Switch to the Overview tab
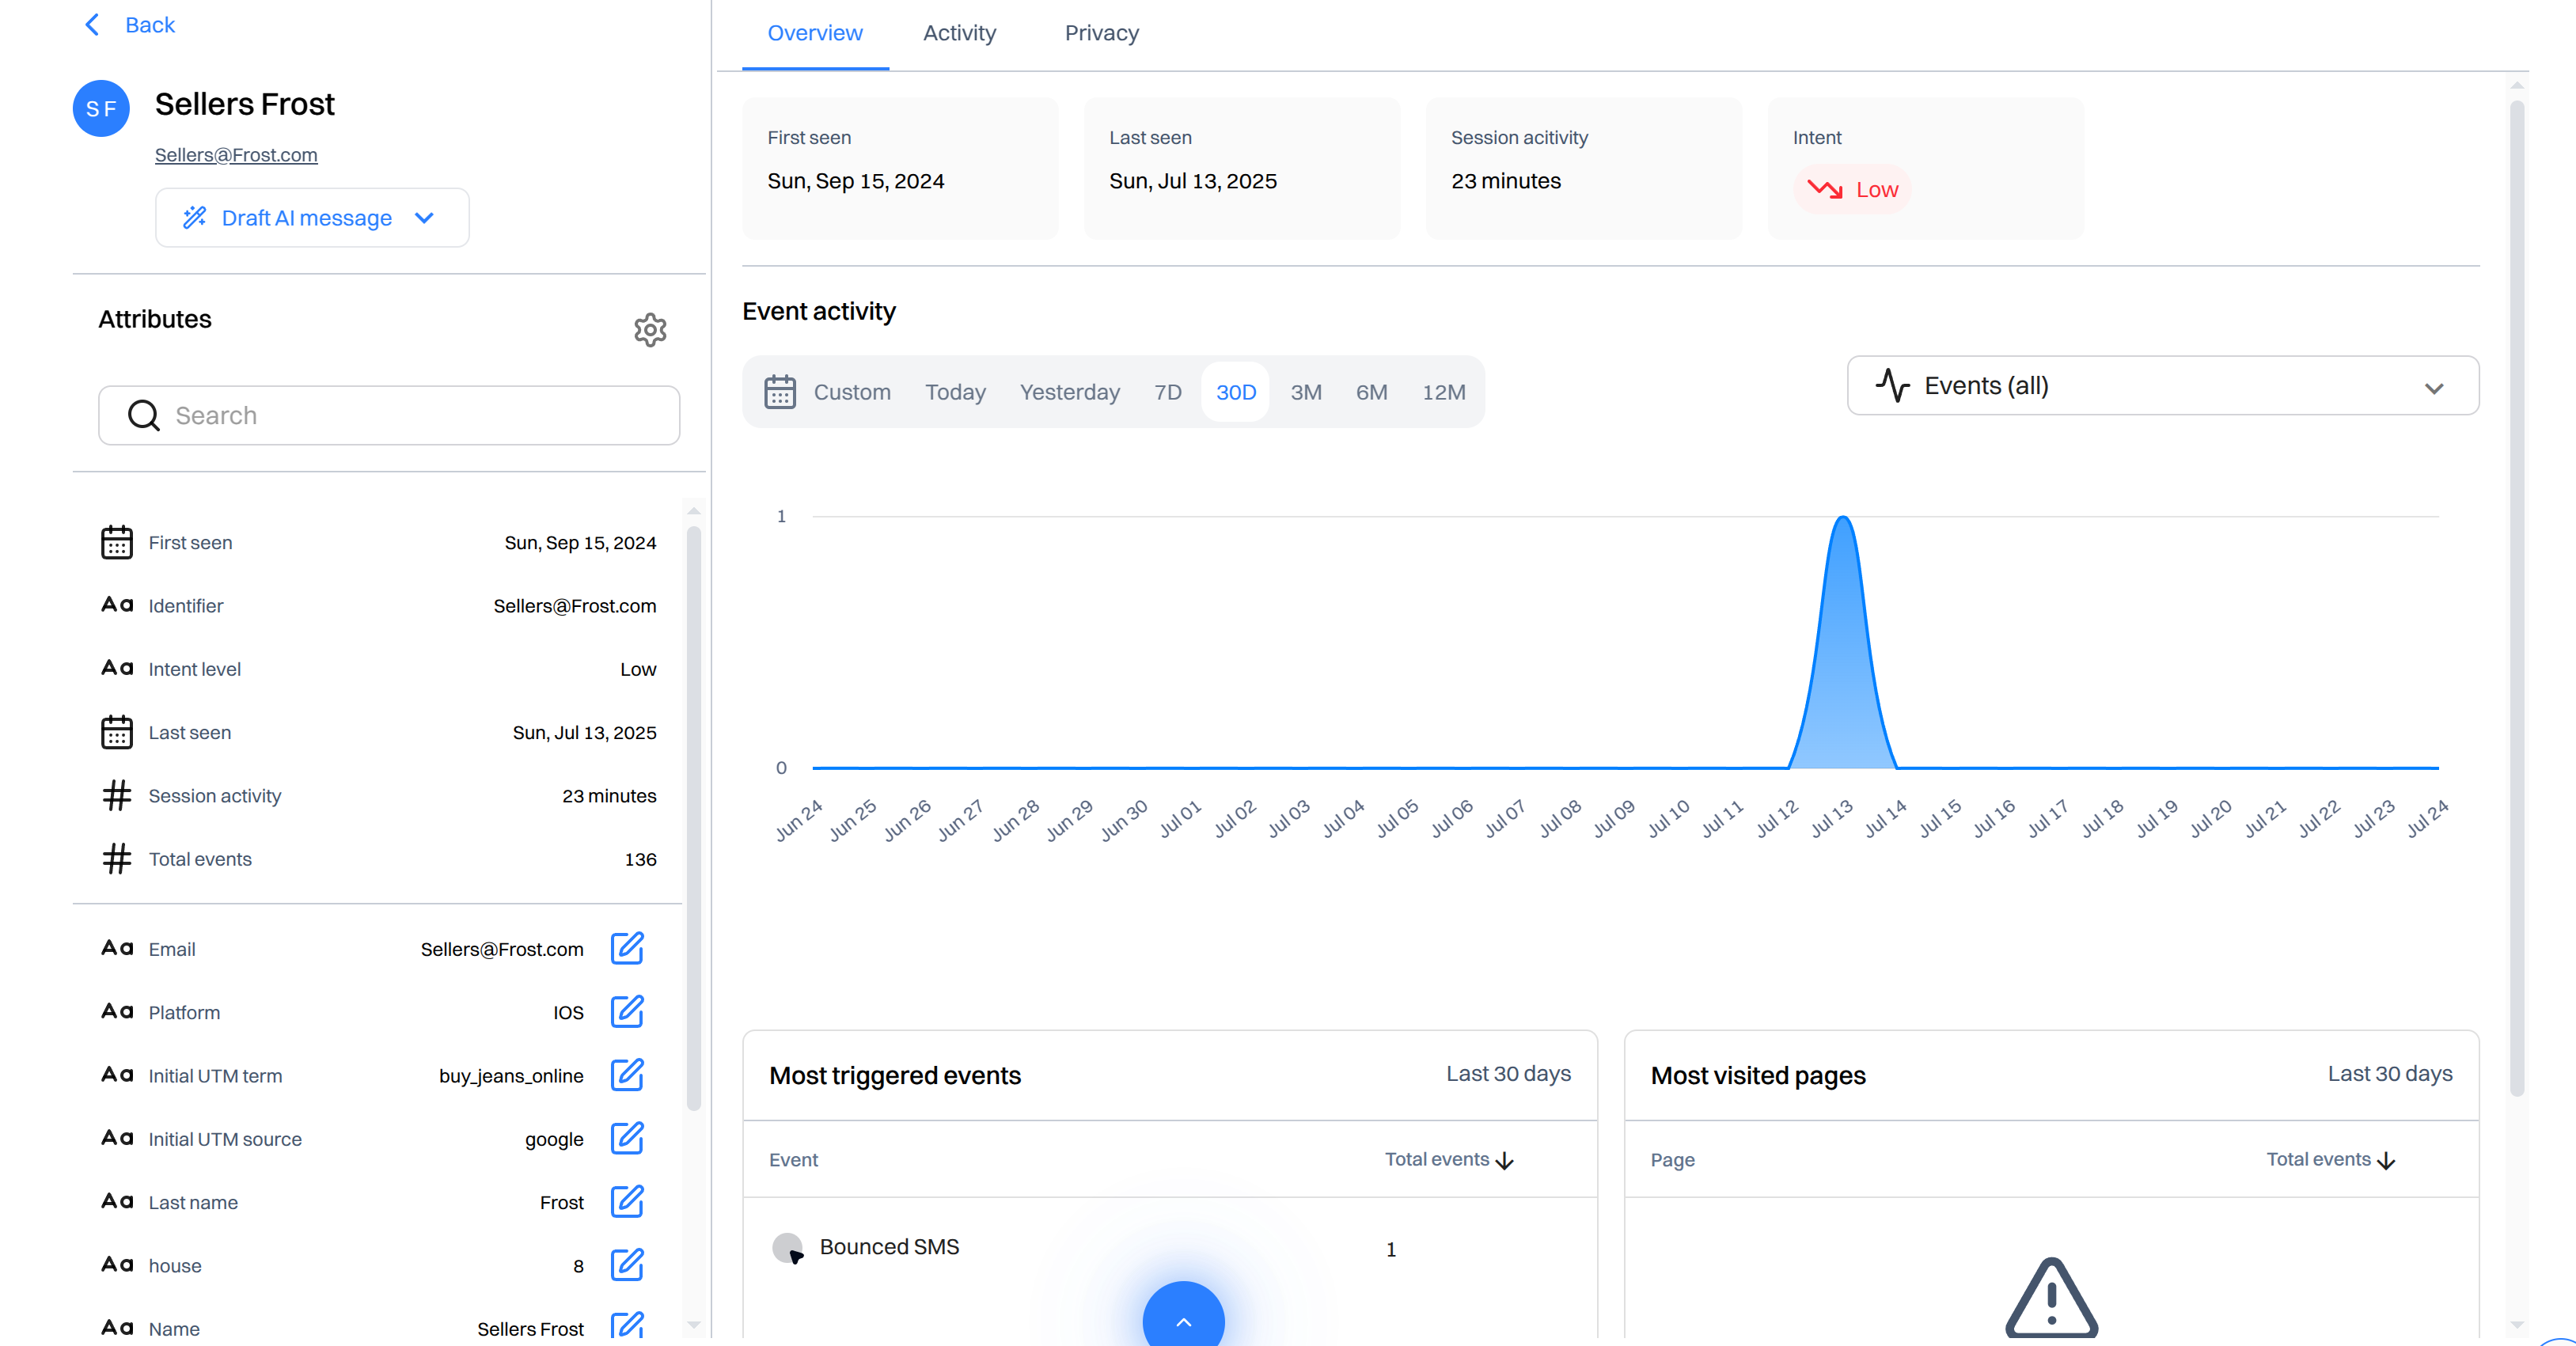Image resolution: width=2576 pixels, height=1346 pixels. click(815, 33)
